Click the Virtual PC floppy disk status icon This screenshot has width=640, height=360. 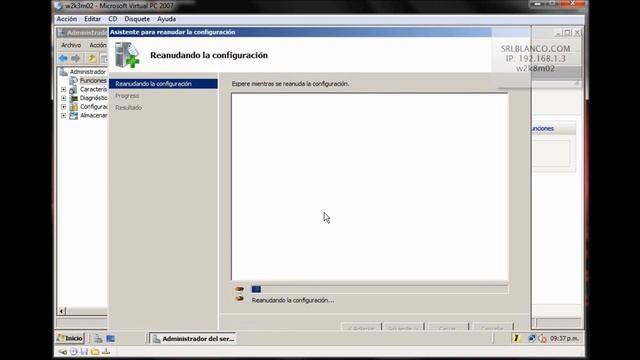[84, 351]
